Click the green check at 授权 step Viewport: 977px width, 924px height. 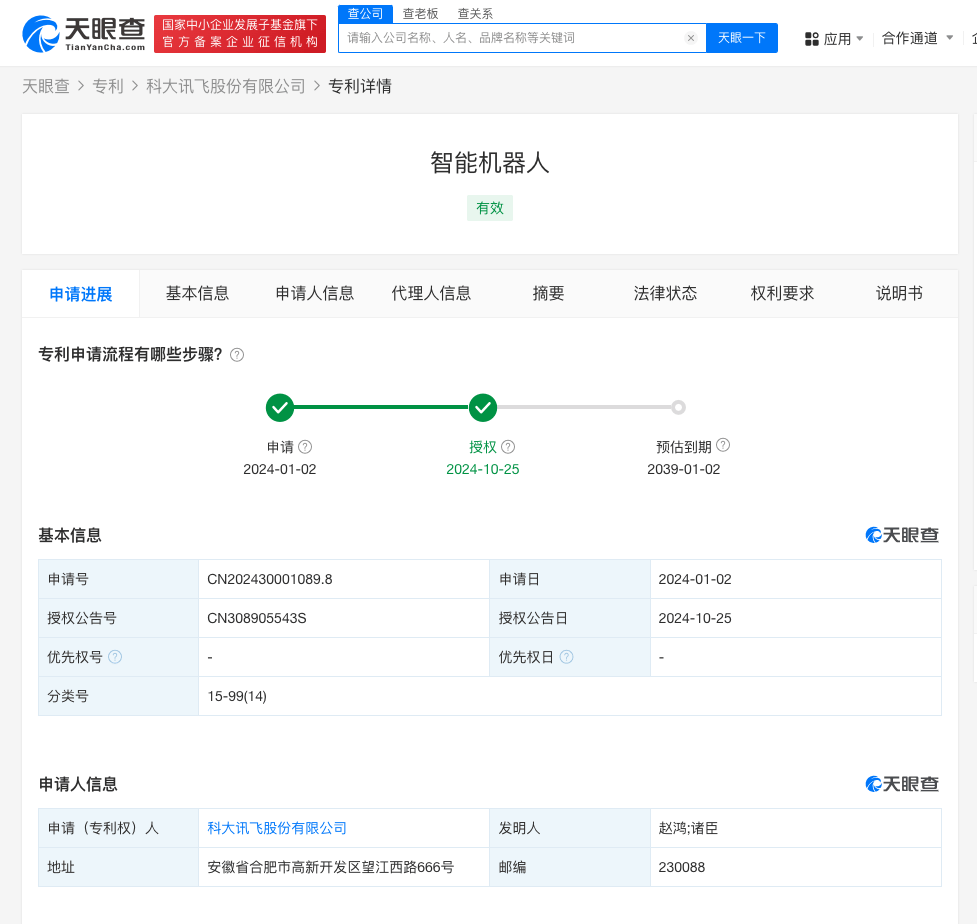[x=483, y=407]
